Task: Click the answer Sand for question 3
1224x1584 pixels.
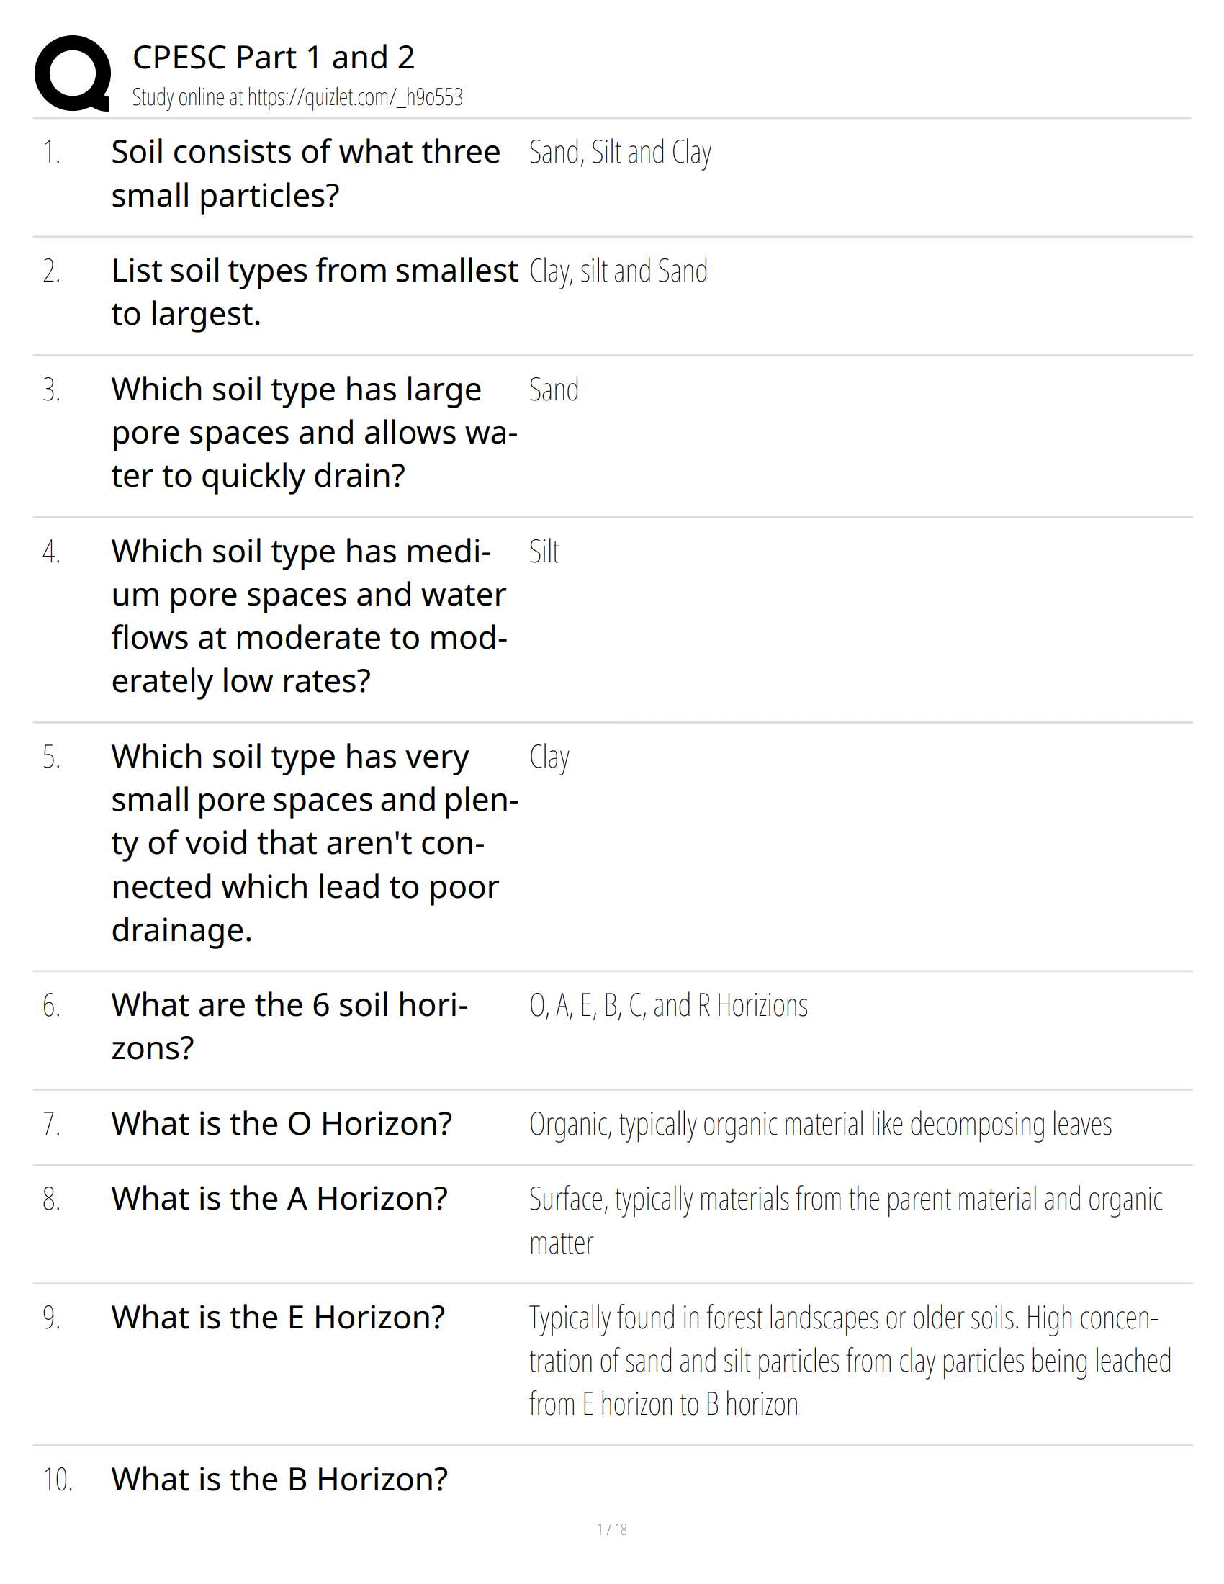Action: [x=554, y=390]
